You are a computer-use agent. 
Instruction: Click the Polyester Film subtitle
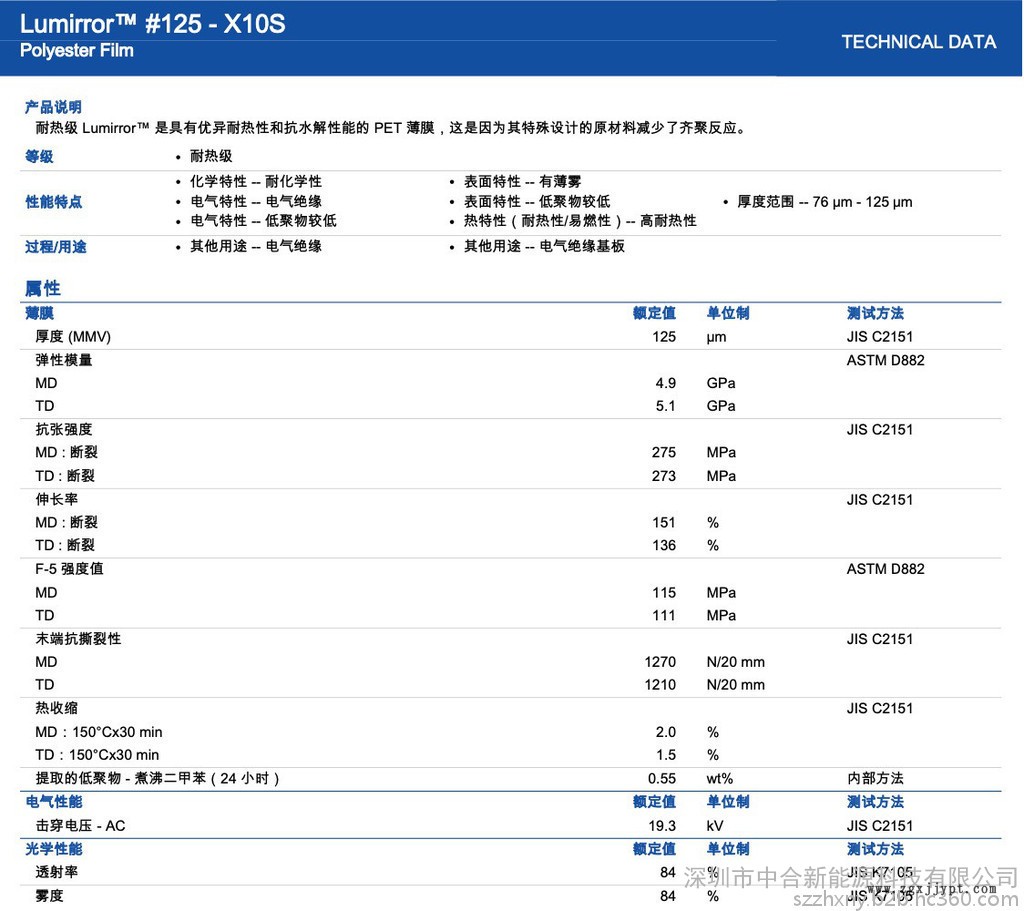point(76,50)
